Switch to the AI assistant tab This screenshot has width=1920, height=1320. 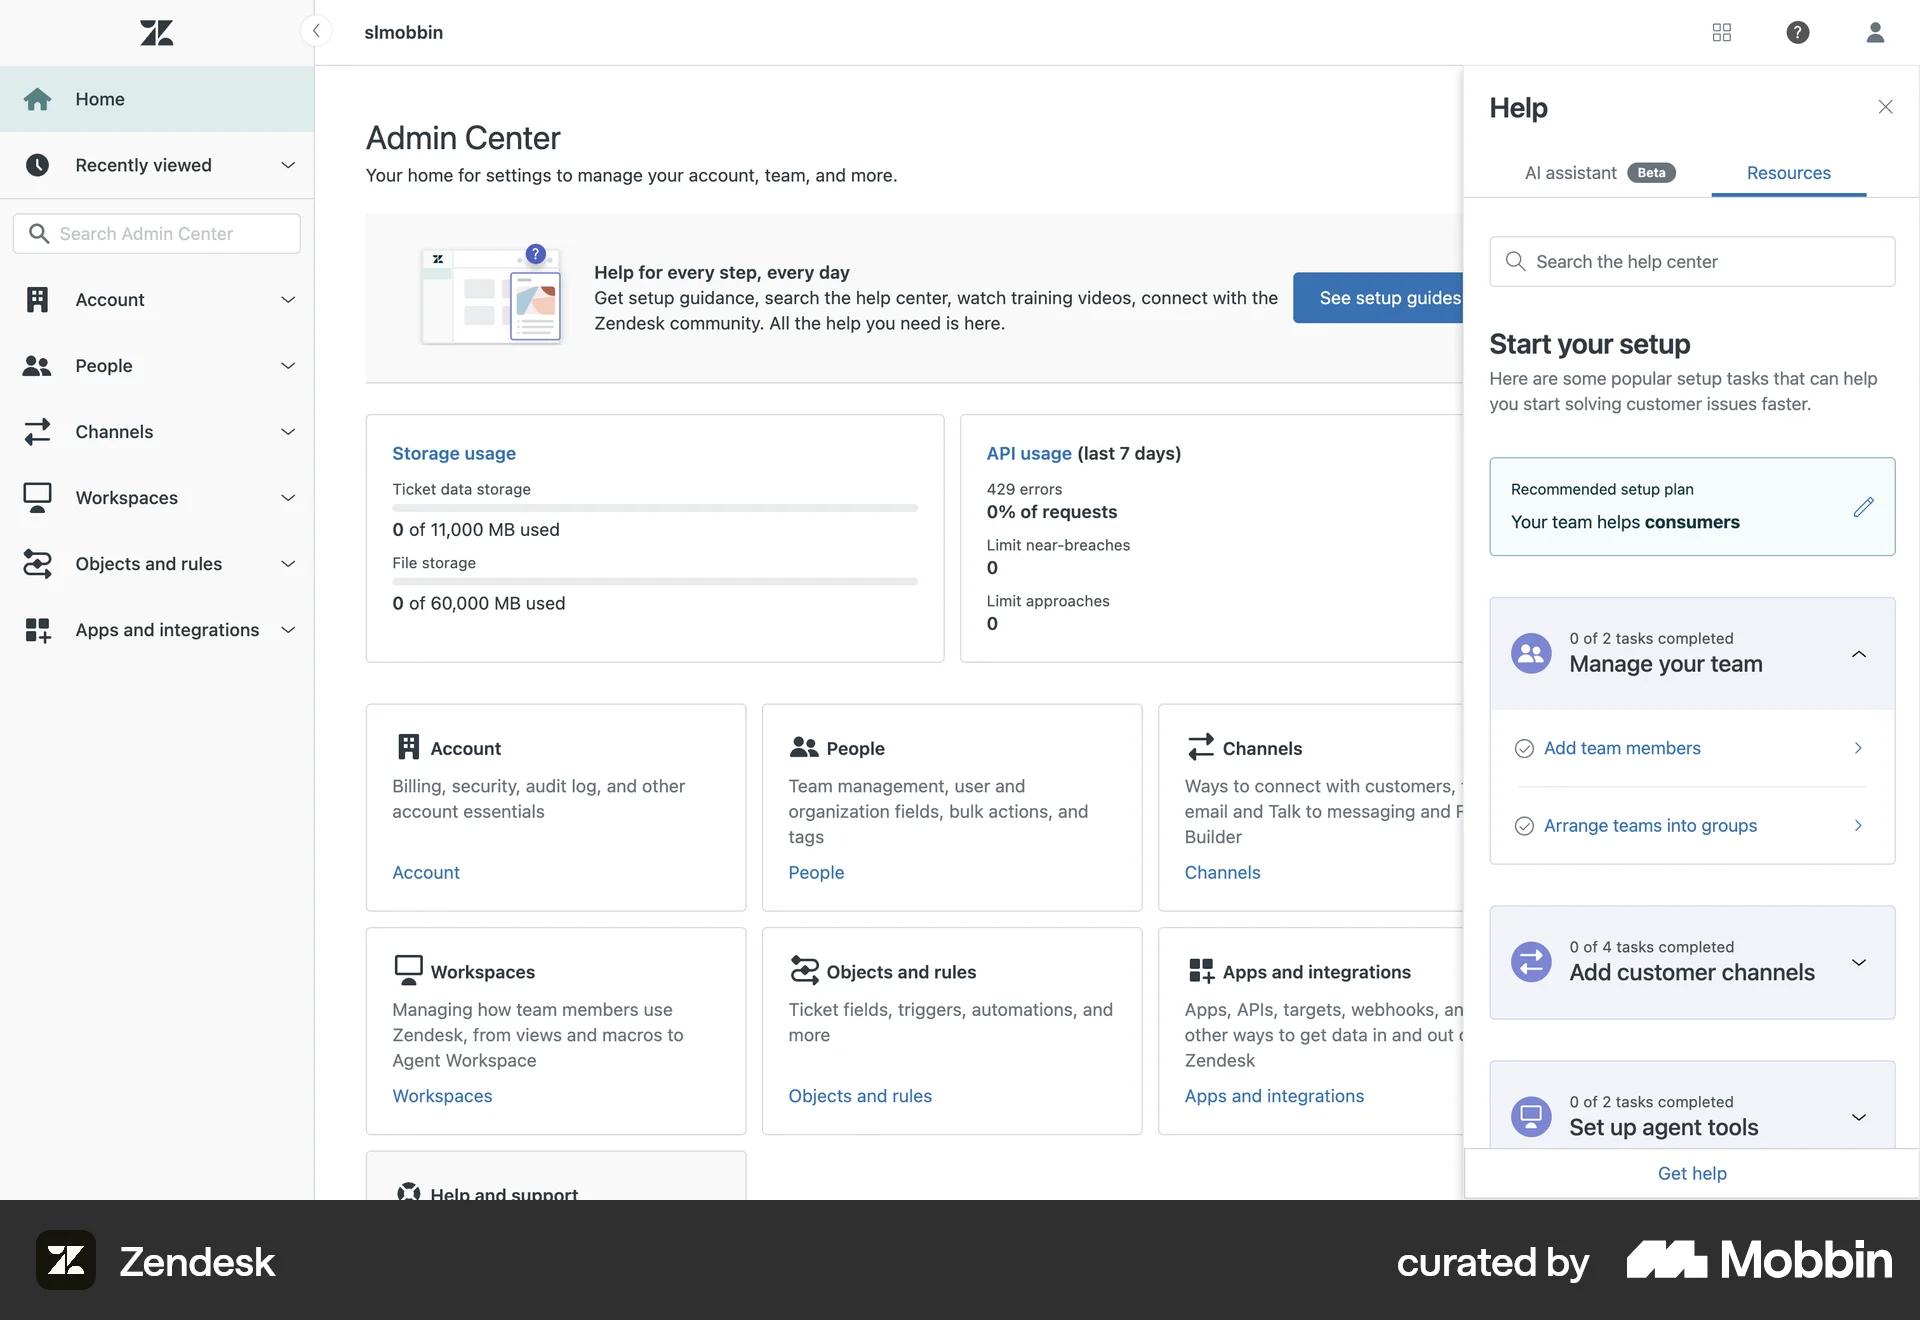click(x=1571, y=172)
